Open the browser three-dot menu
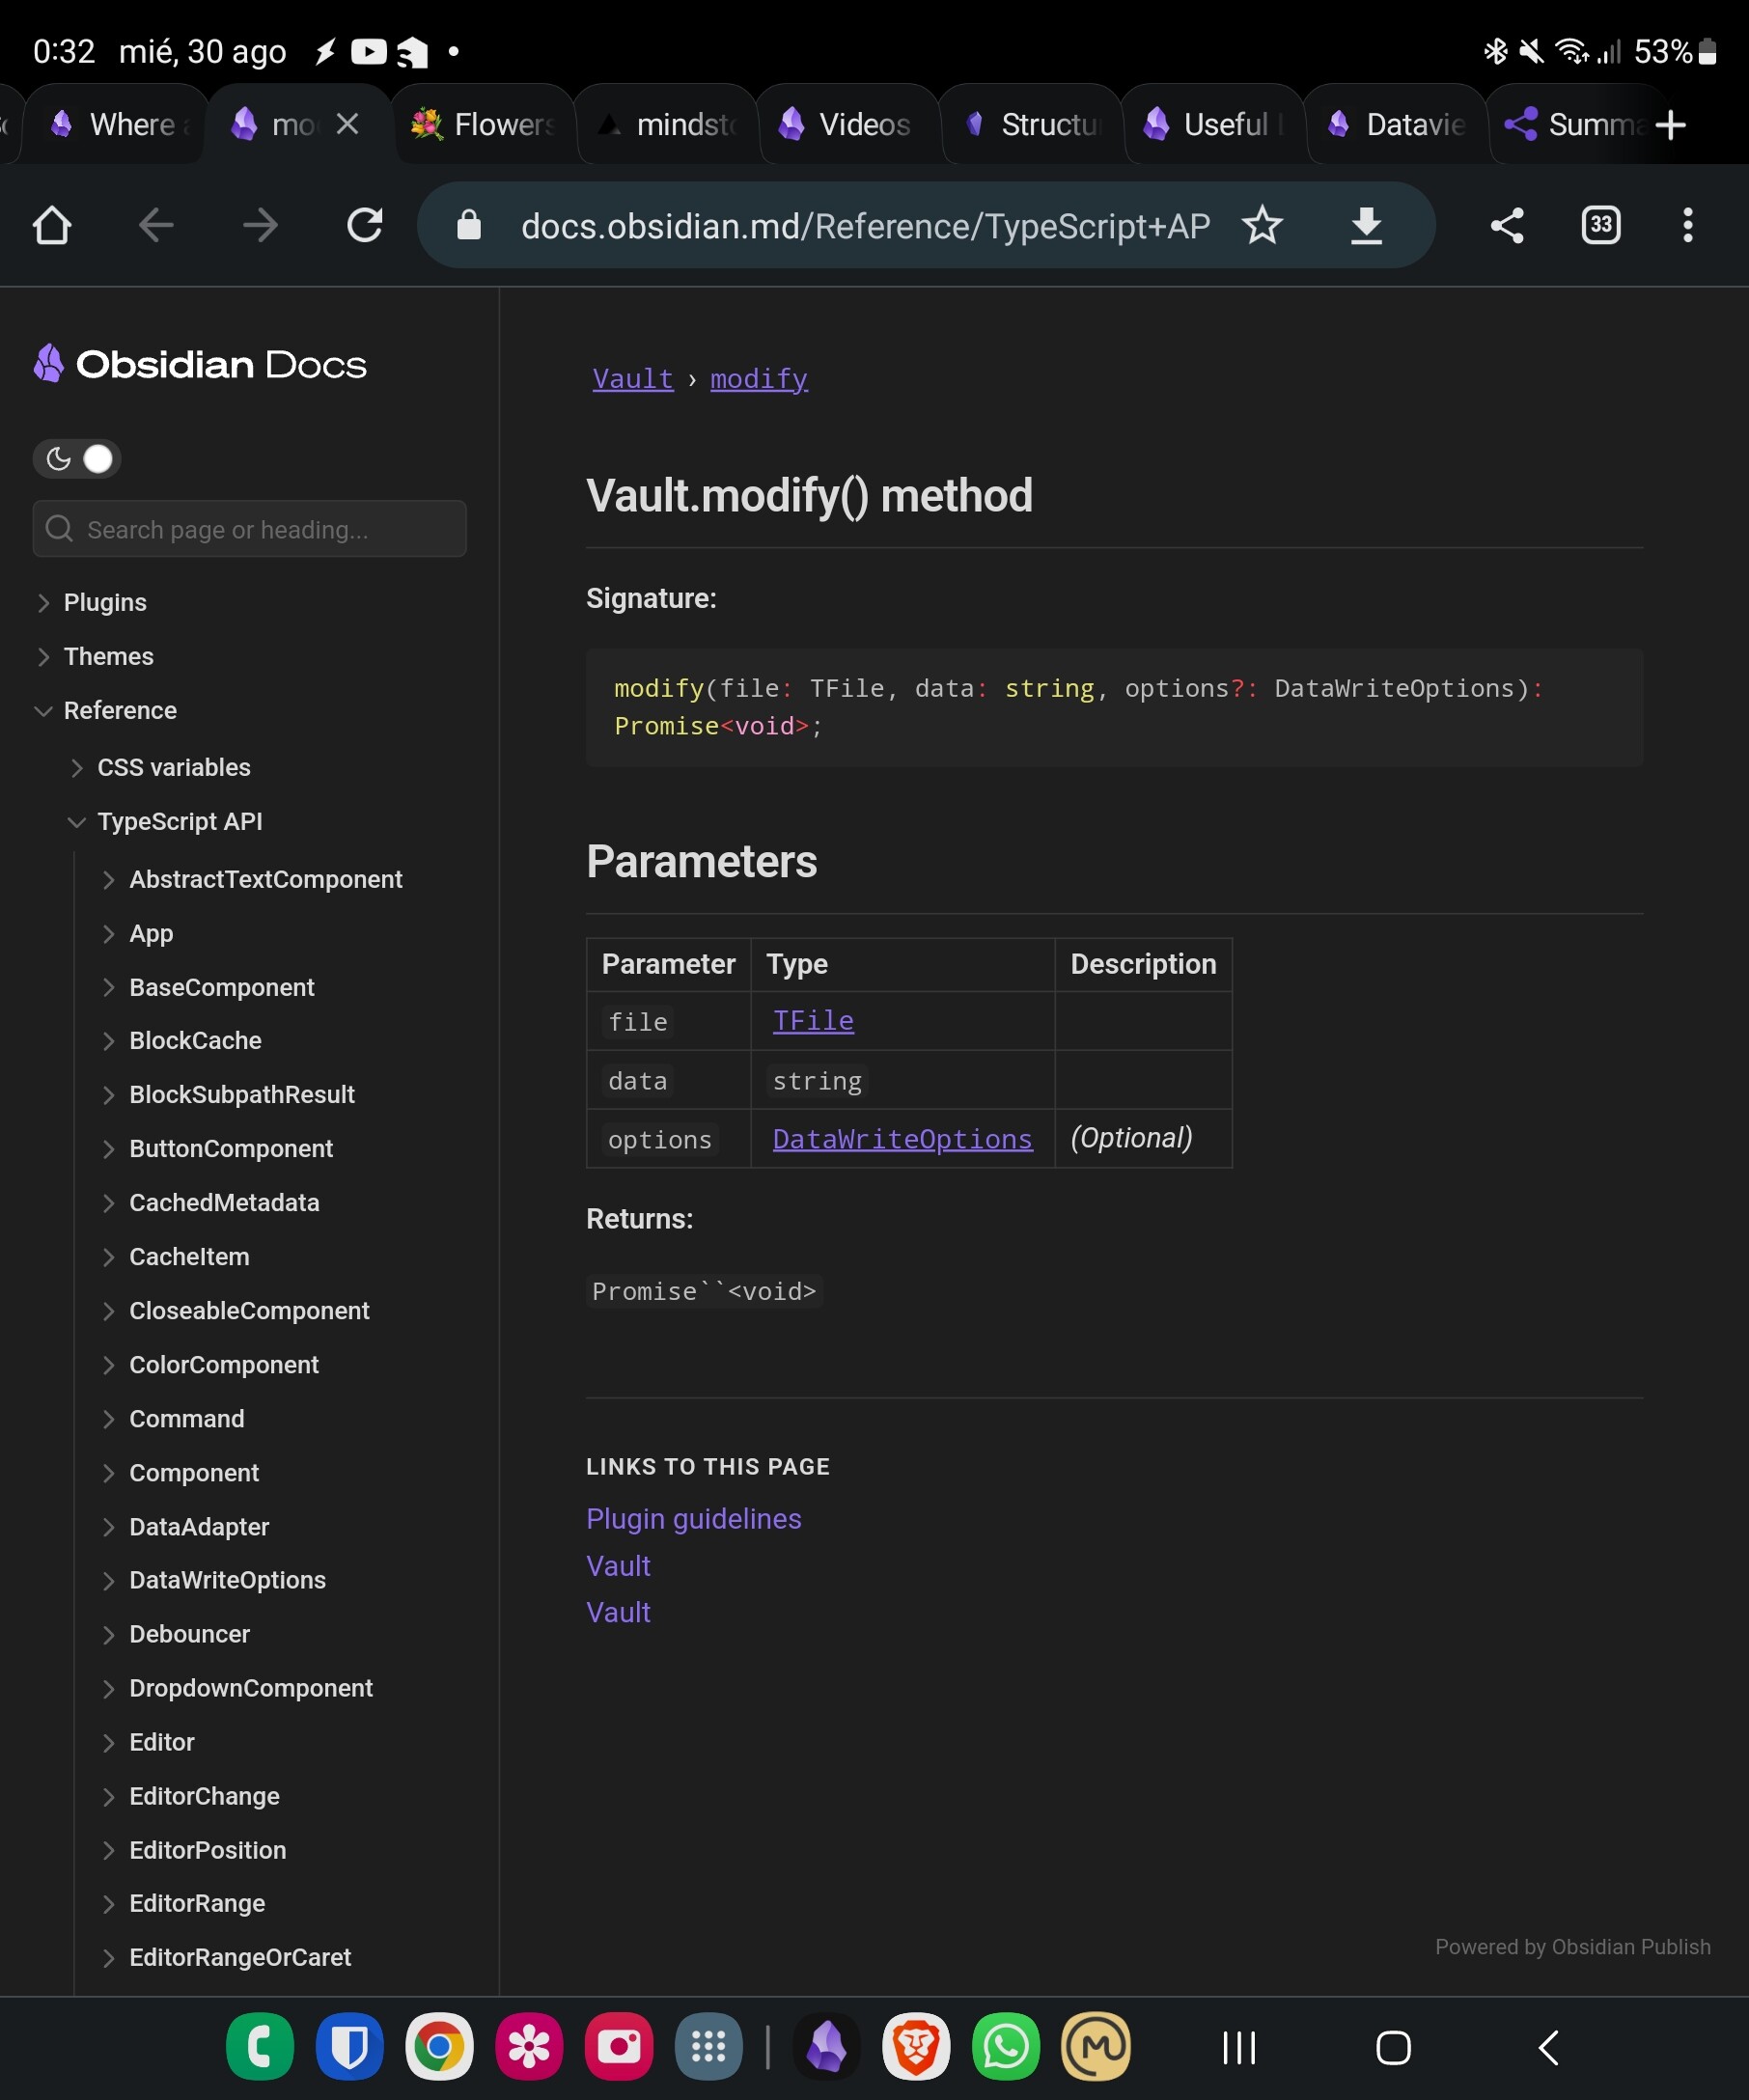 1688,225
